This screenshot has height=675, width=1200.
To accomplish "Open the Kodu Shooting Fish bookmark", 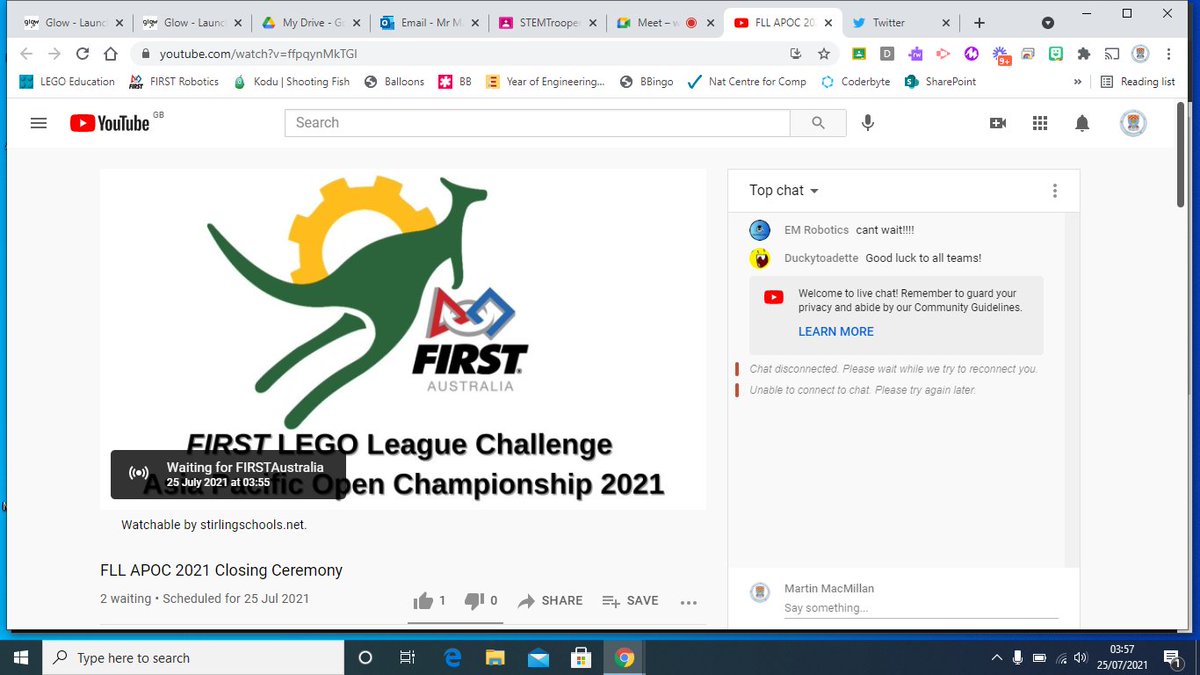I will (291, 82).
